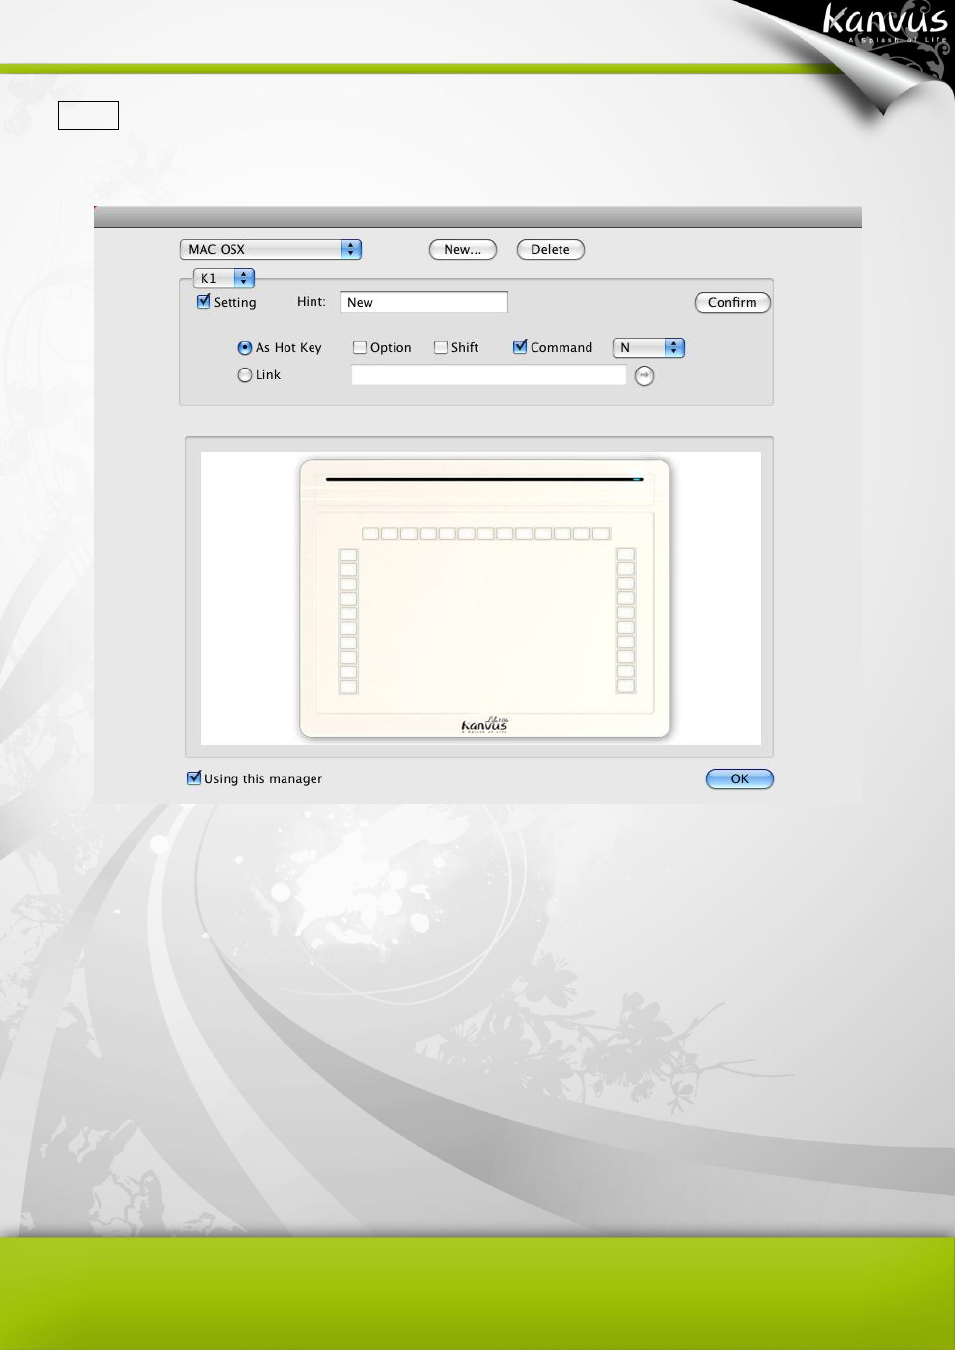The height and width of the screenshot is (1350, 955).
Task: Click the Link path input field
Action: pyautogui.click(x=489, y=375)
